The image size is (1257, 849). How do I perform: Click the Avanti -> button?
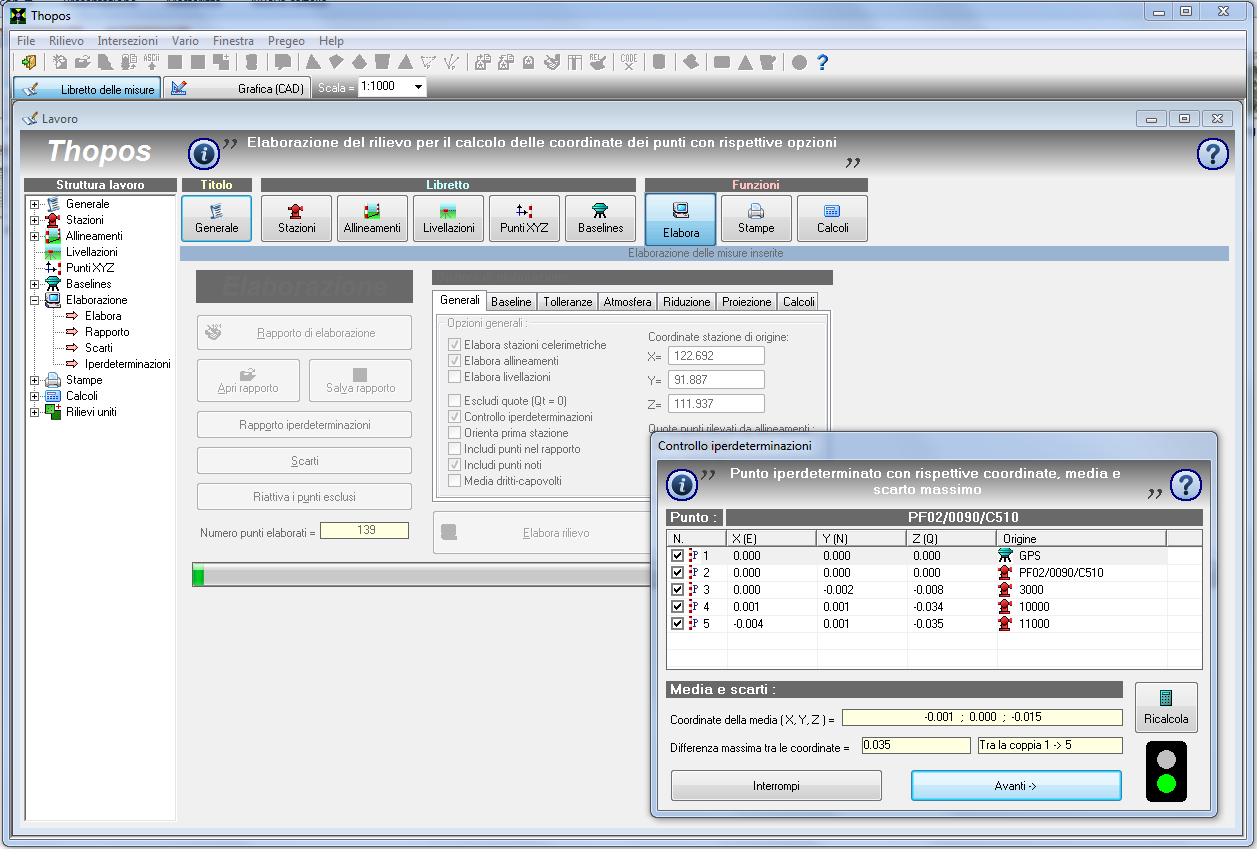point(1016,786)
